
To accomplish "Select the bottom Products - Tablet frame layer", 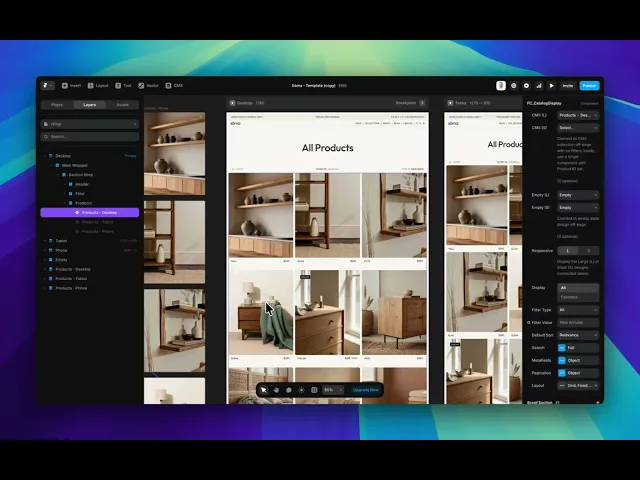I will pyautogui.click(x=71, y=279).
